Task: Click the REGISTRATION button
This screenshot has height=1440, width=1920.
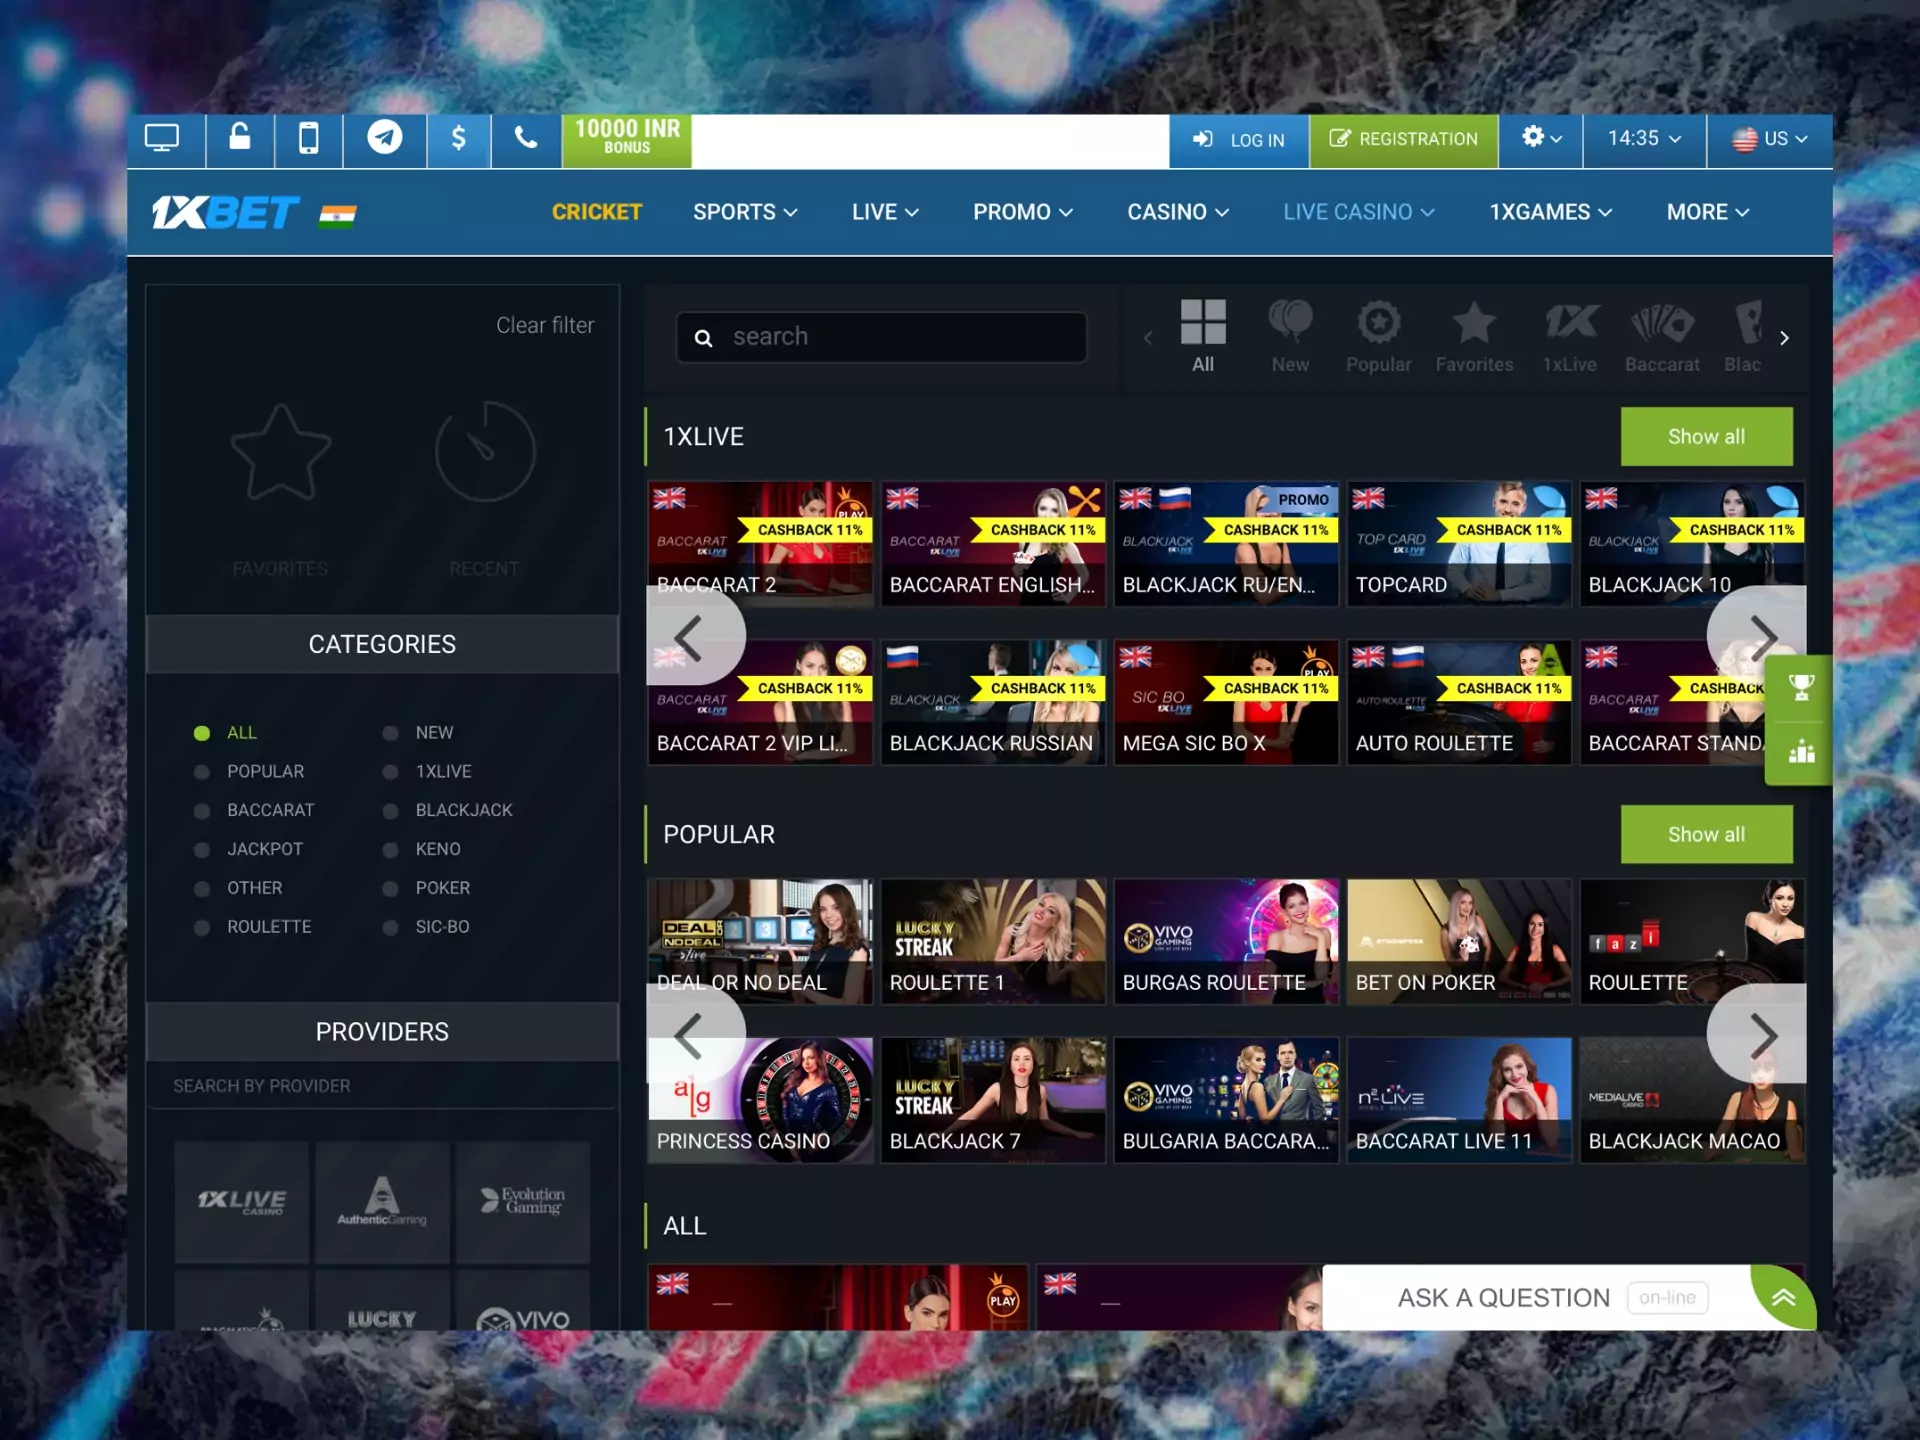Action: tap(1404, 139)
